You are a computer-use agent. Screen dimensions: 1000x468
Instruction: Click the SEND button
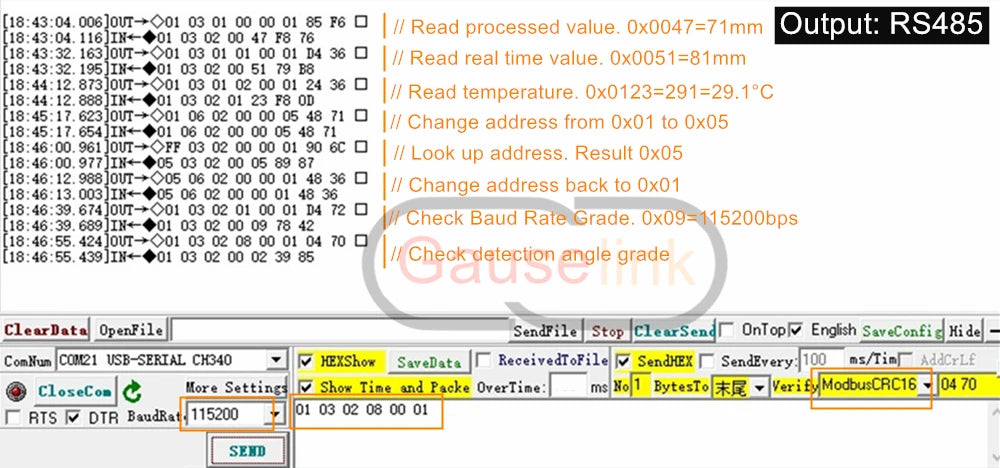[x=247, y=451]
